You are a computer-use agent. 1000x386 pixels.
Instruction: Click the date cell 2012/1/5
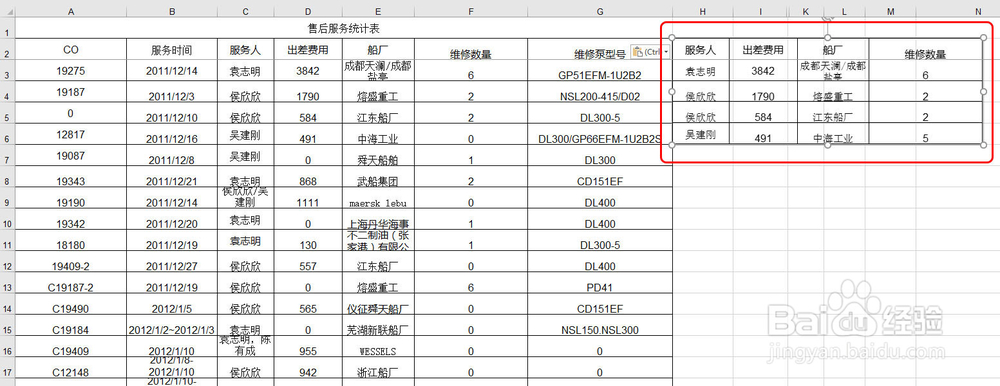[172, 305]
